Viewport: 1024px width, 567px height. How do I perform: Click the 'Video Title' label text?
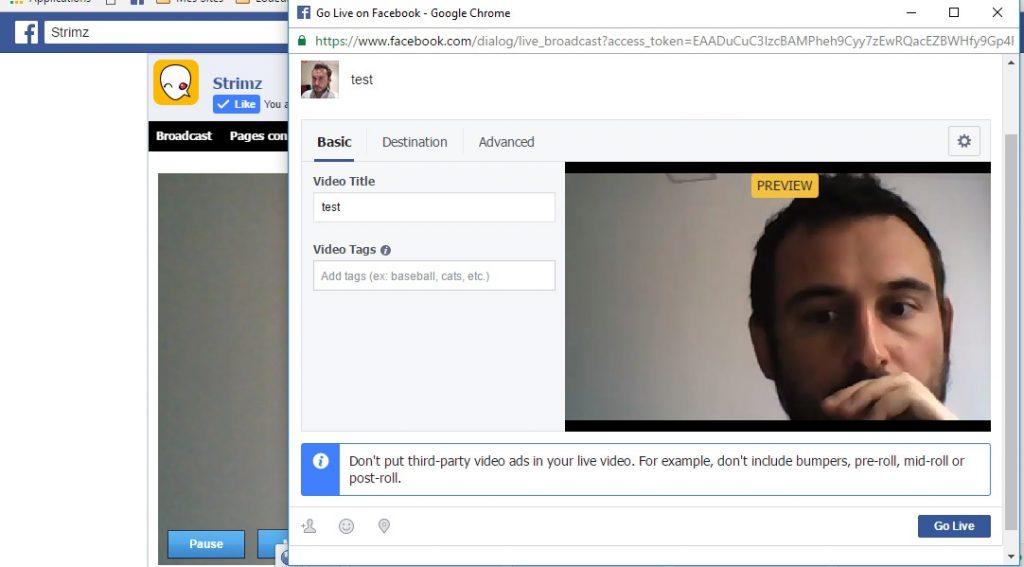coord(344,182)
